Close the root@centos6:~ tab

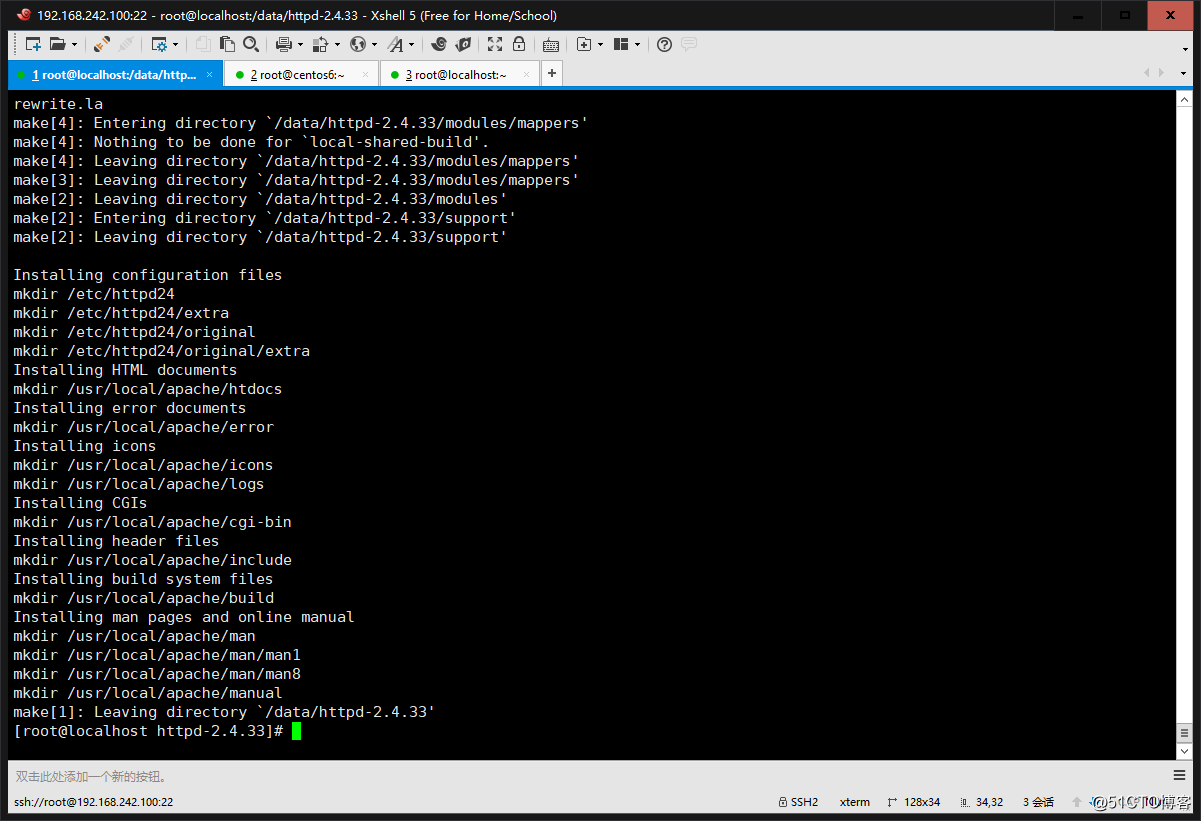click(365, 75)
